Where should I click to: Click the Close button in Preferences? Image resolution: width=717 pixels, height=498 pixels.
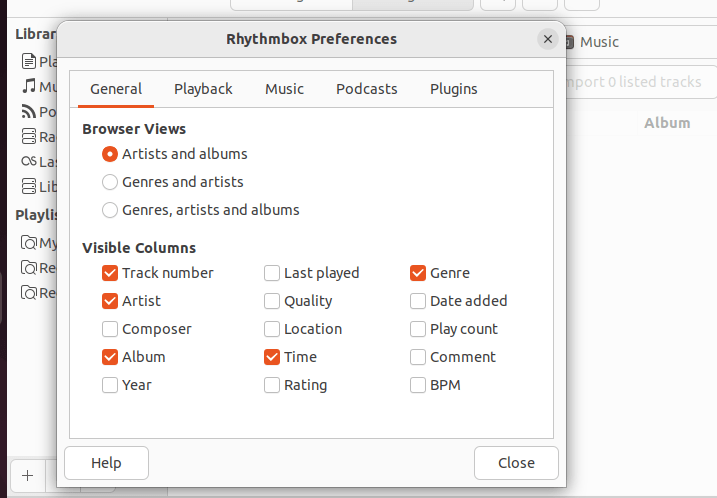click(516, 463)
